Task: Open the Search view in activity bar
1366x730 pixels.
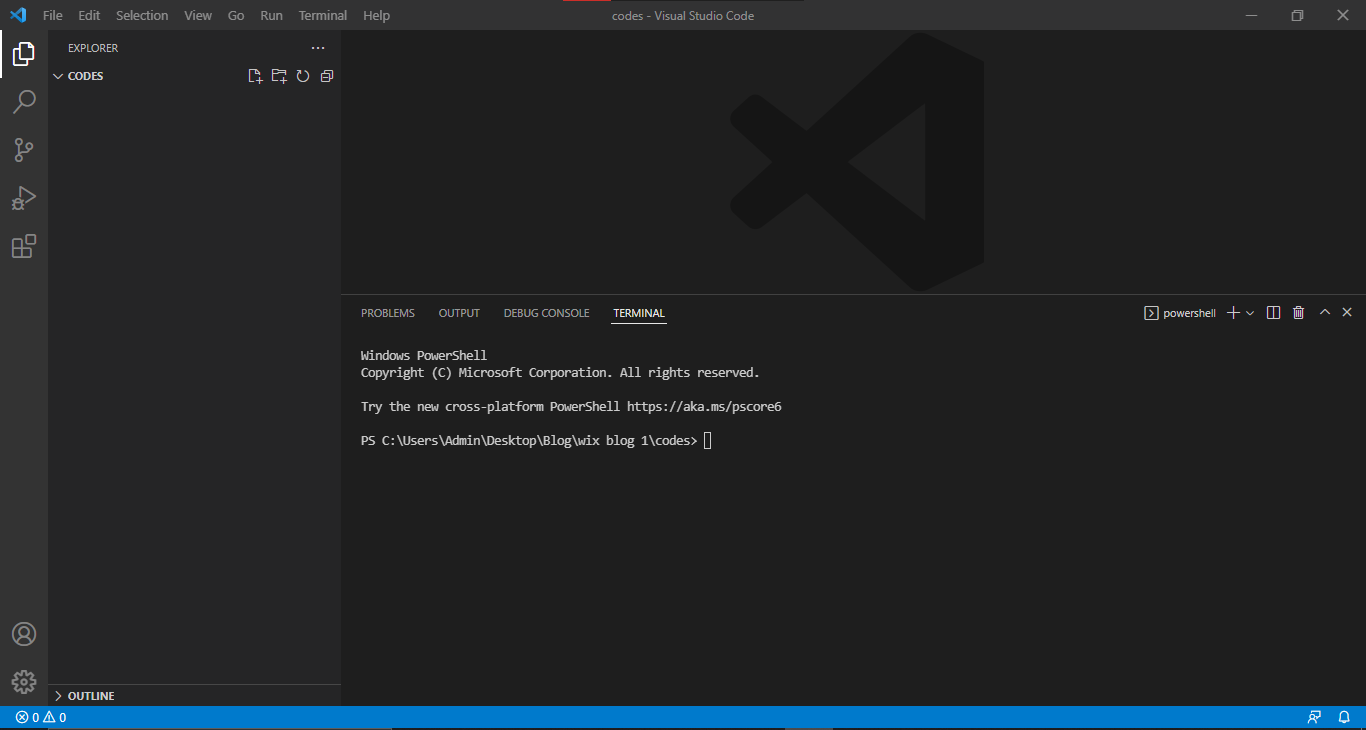Action: pos(24,102)
